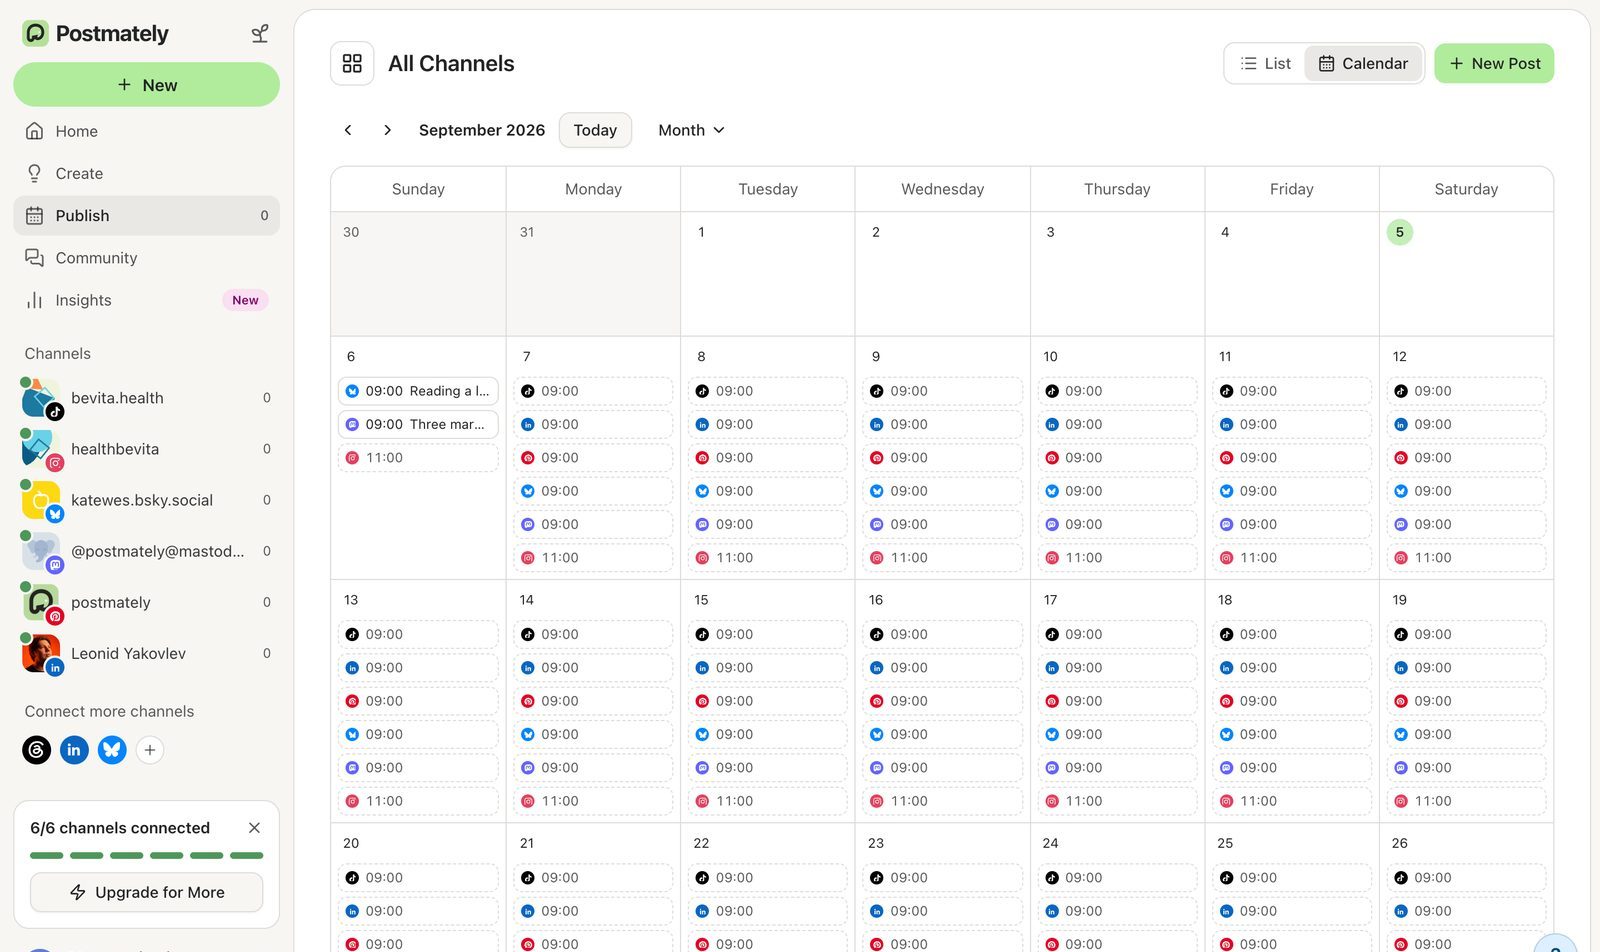1600x952 pixels.
Task: Click Upgrade for More button
Action: [147, 892]
